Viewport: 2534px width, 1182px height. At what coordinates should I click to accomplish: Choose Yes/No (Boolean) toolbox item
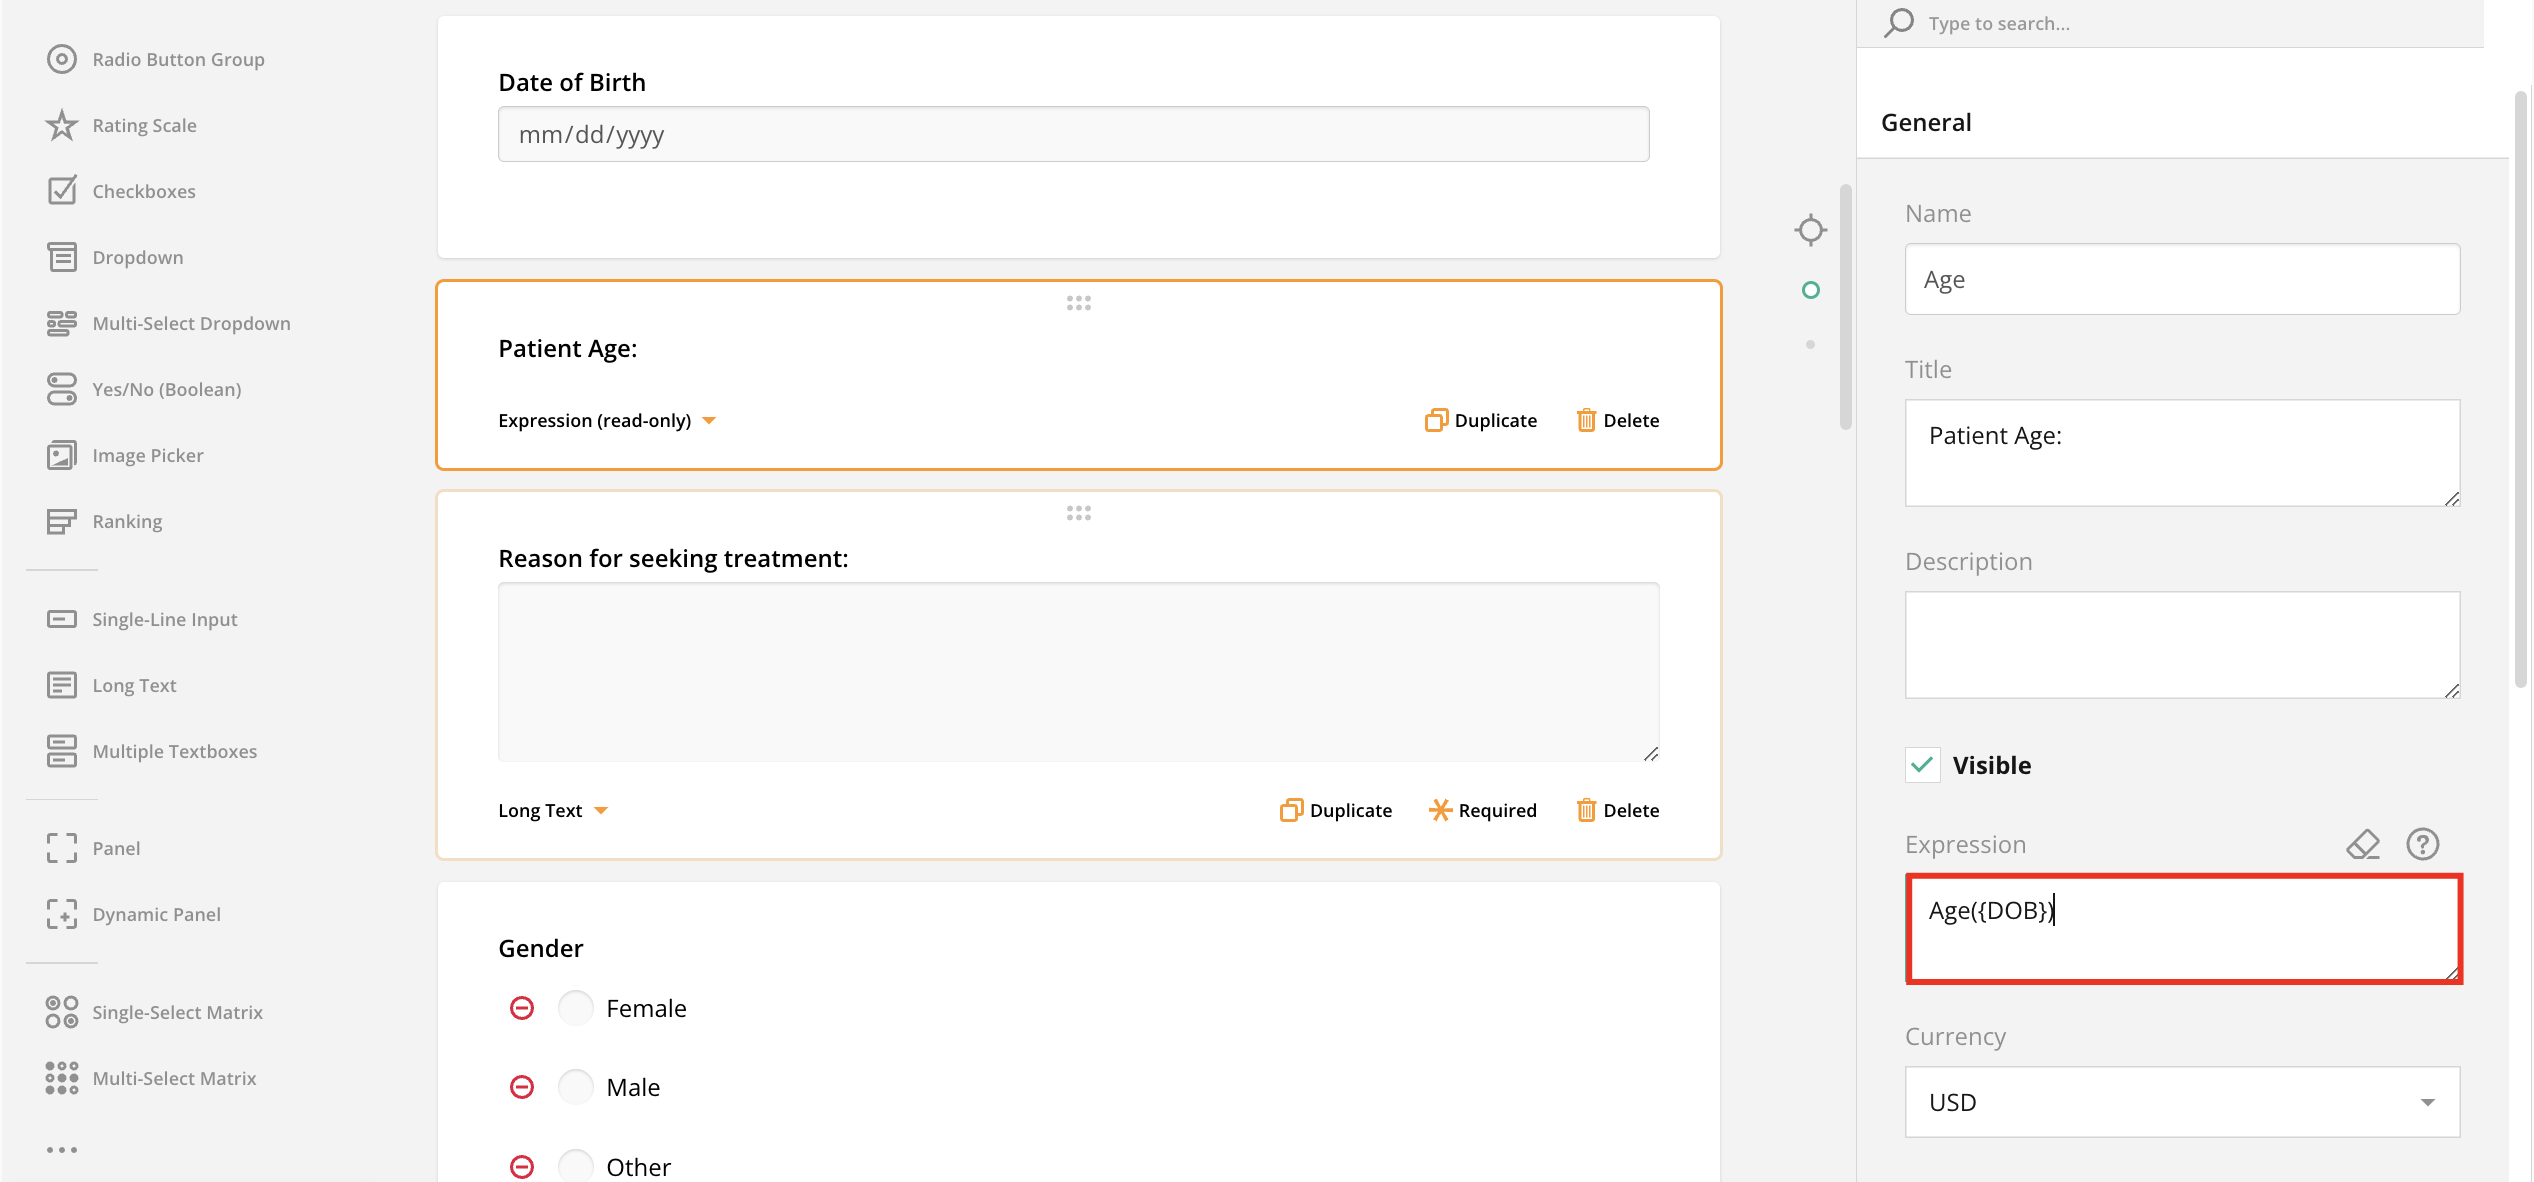click(166, 389)
